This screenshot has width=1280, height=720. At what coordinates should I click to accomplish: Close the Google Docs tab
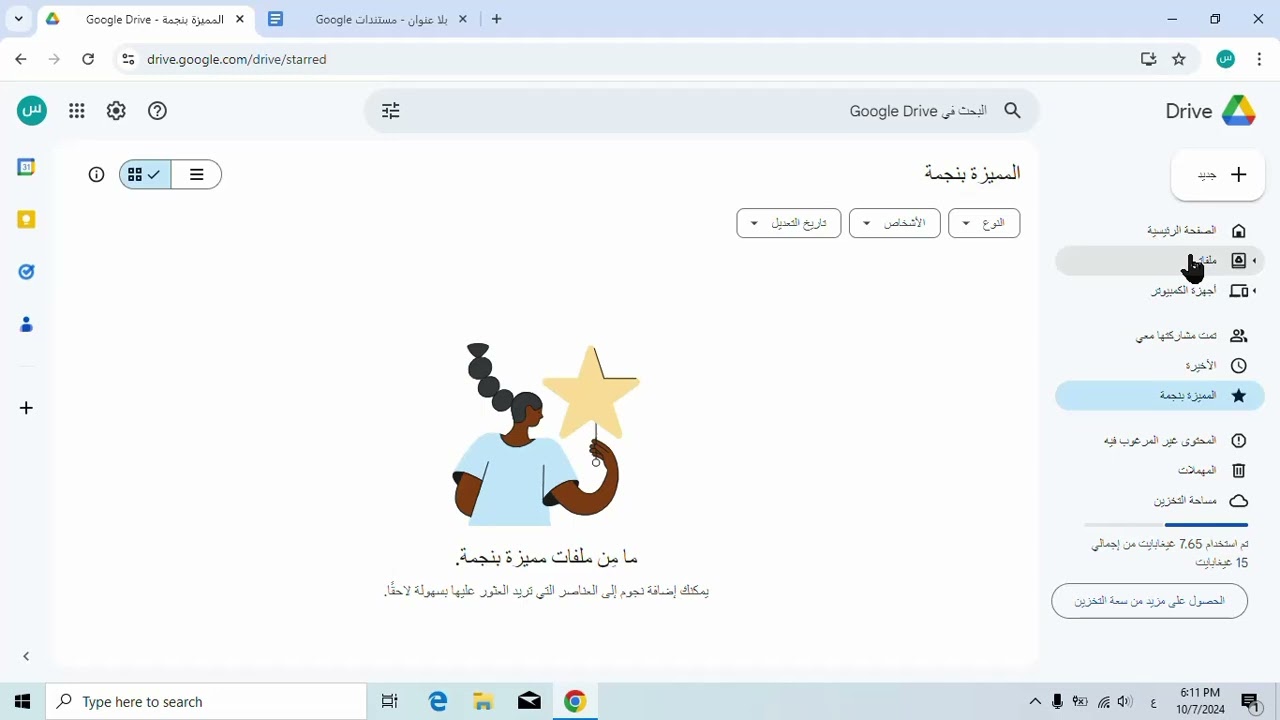462,19
